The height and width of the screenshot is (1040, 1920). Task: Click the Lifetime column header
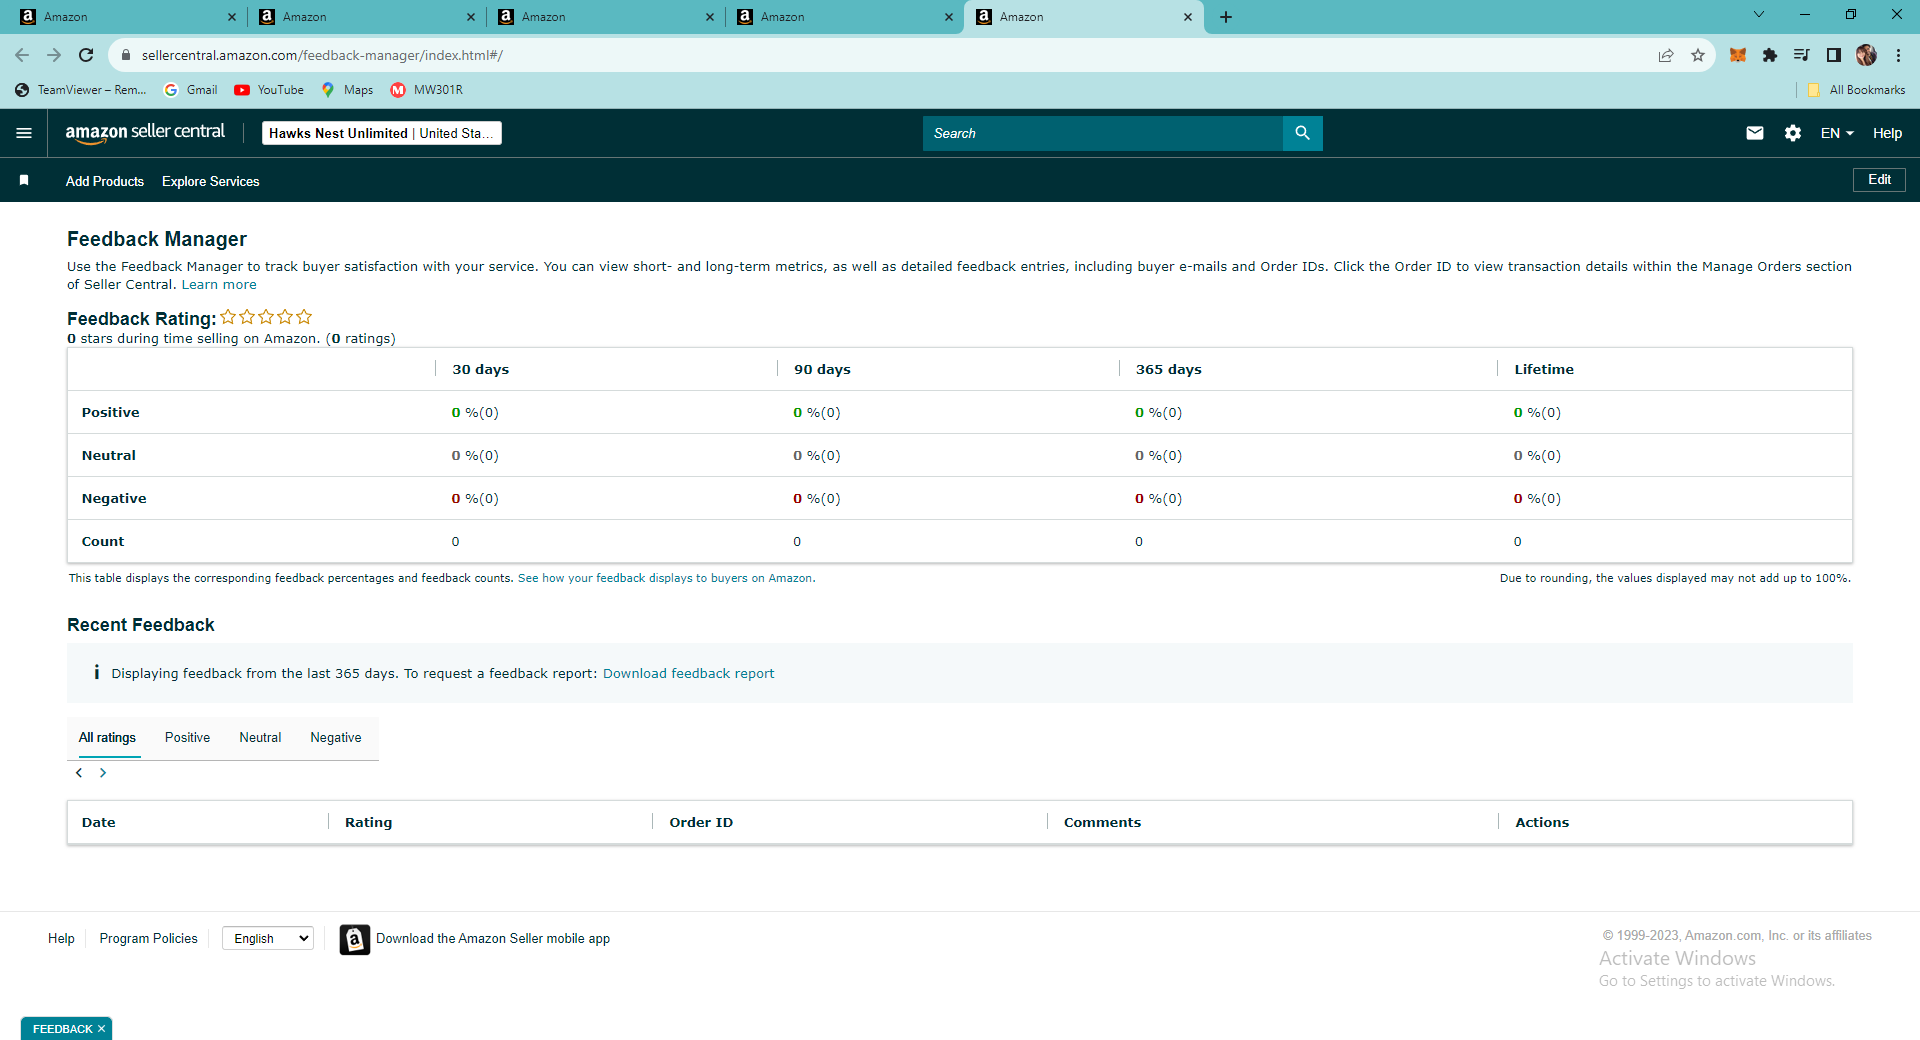[1544, 369]
